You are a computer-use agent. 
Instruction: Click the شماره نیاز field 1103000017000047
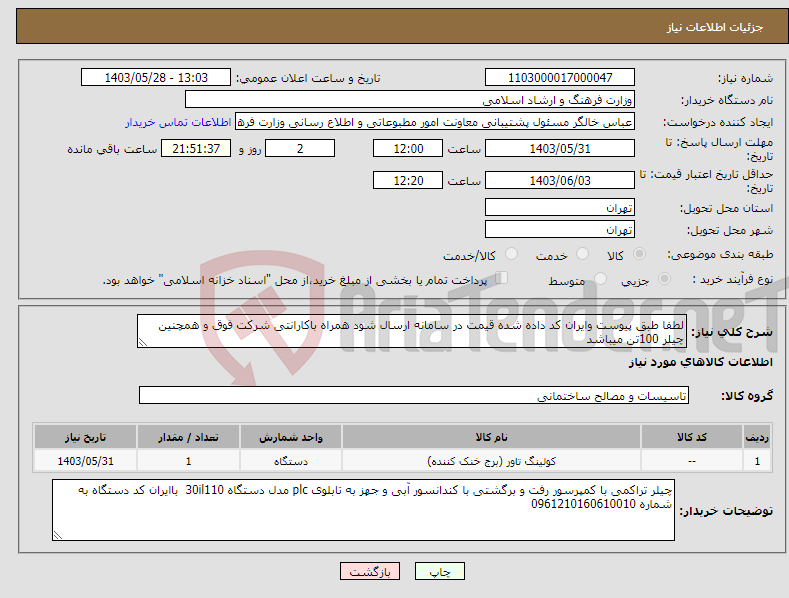pos(560,78)
